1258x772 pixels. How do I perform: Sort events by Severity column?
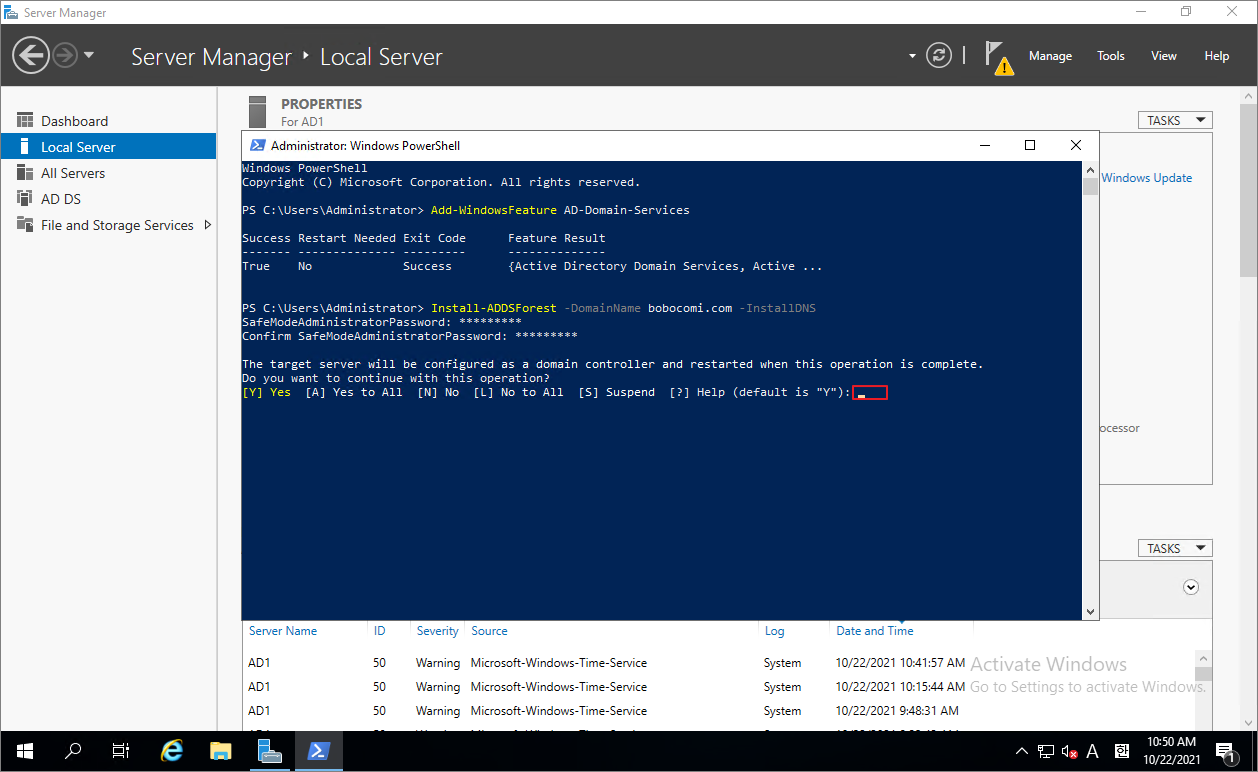click(x=438, y=631)
